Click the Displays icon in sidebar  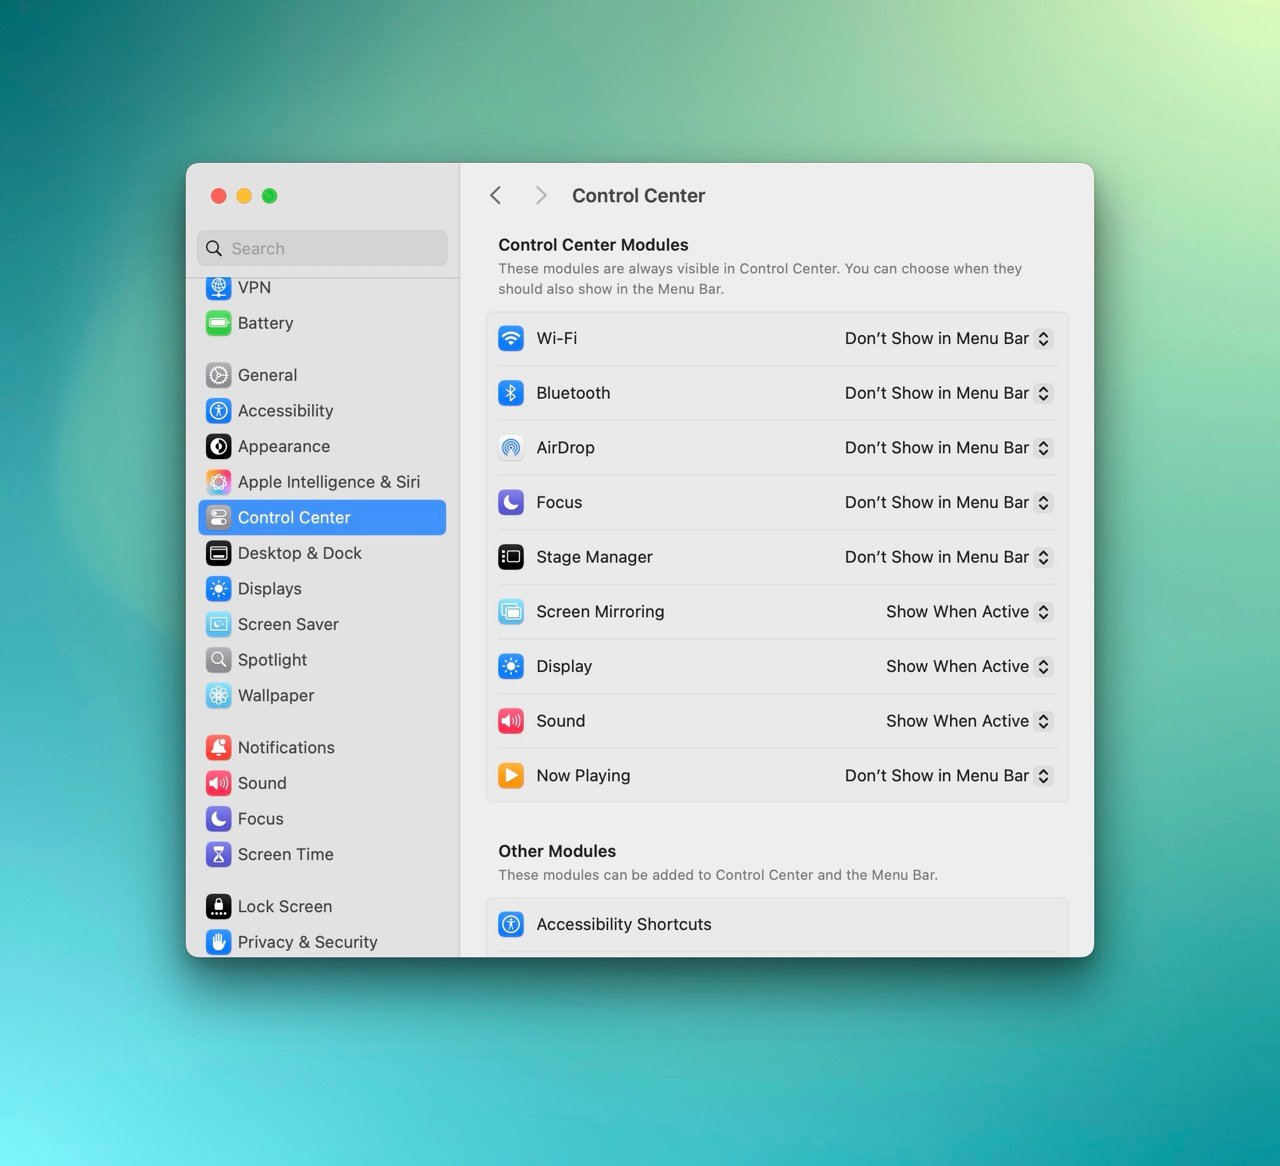tap(219, 589)
